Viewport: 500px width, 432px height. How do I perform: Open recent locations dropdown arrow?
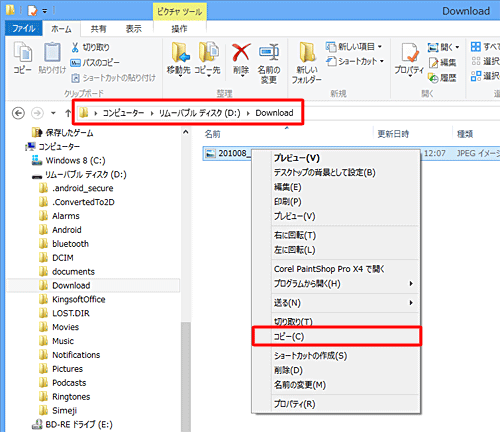(53, 113)
